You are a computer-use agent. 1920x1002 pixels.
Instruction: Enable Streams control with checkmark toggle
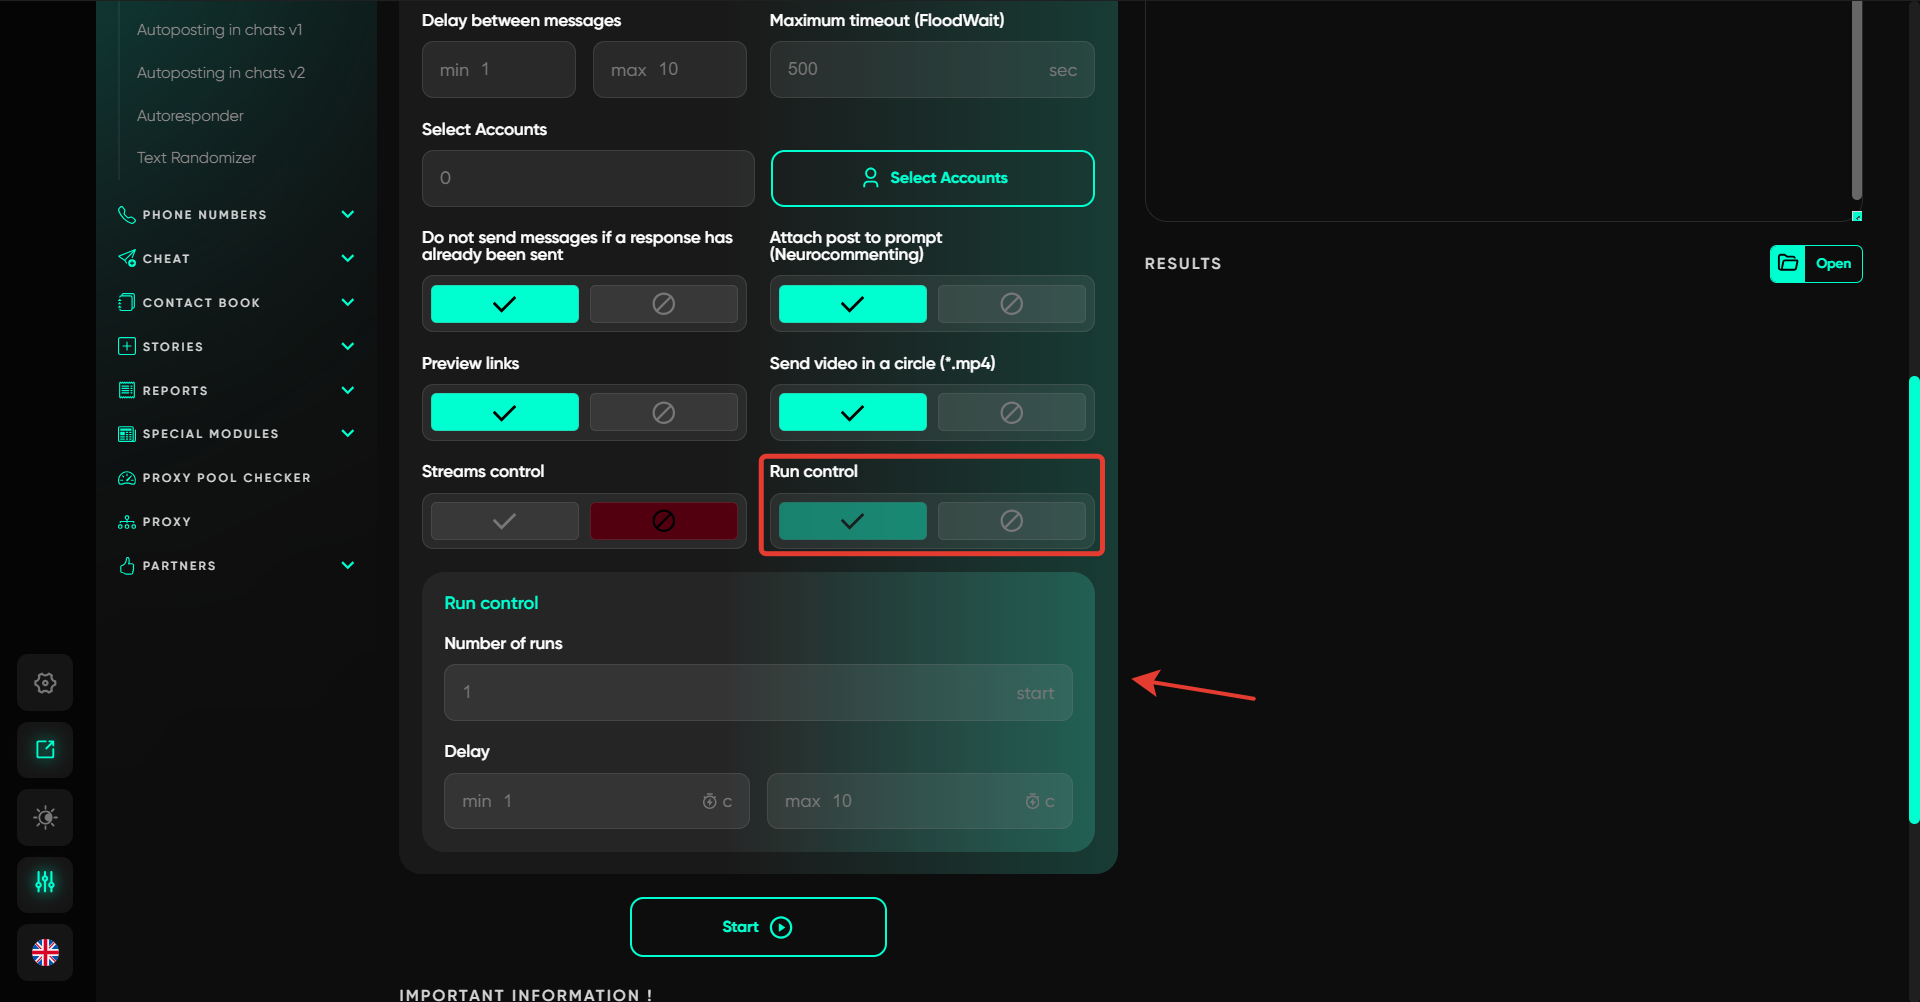[505, 521]
